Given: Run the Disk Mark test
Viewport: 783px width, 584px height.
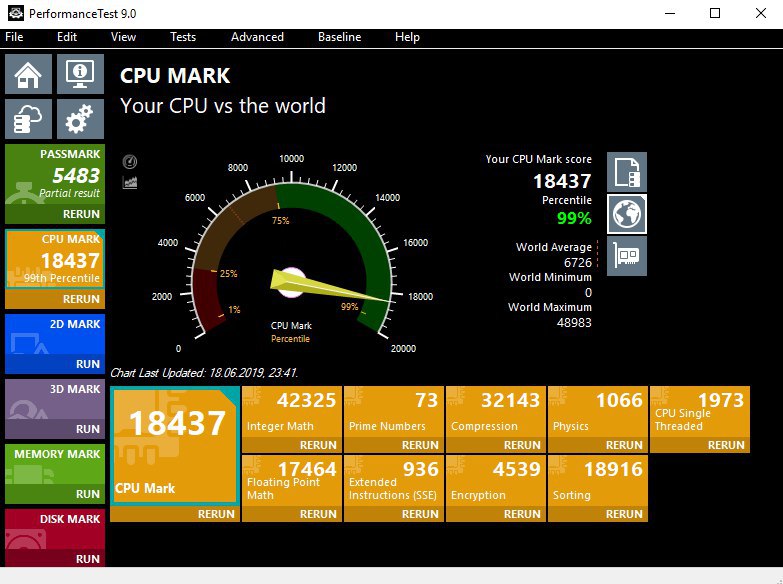Looking at the screenshot, I should (55, 559).
